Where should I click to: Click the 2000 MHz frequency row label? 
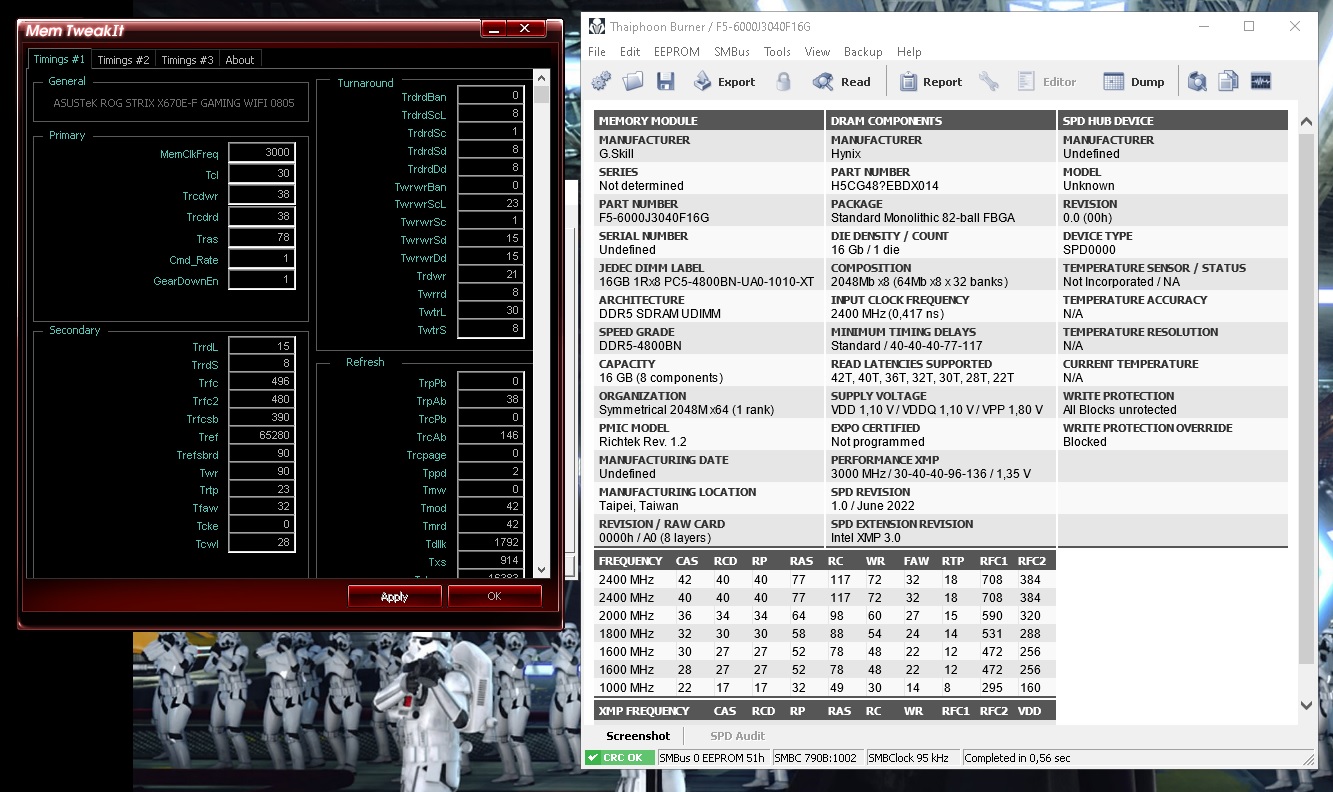pyautogui.click(x=626, y=616)
